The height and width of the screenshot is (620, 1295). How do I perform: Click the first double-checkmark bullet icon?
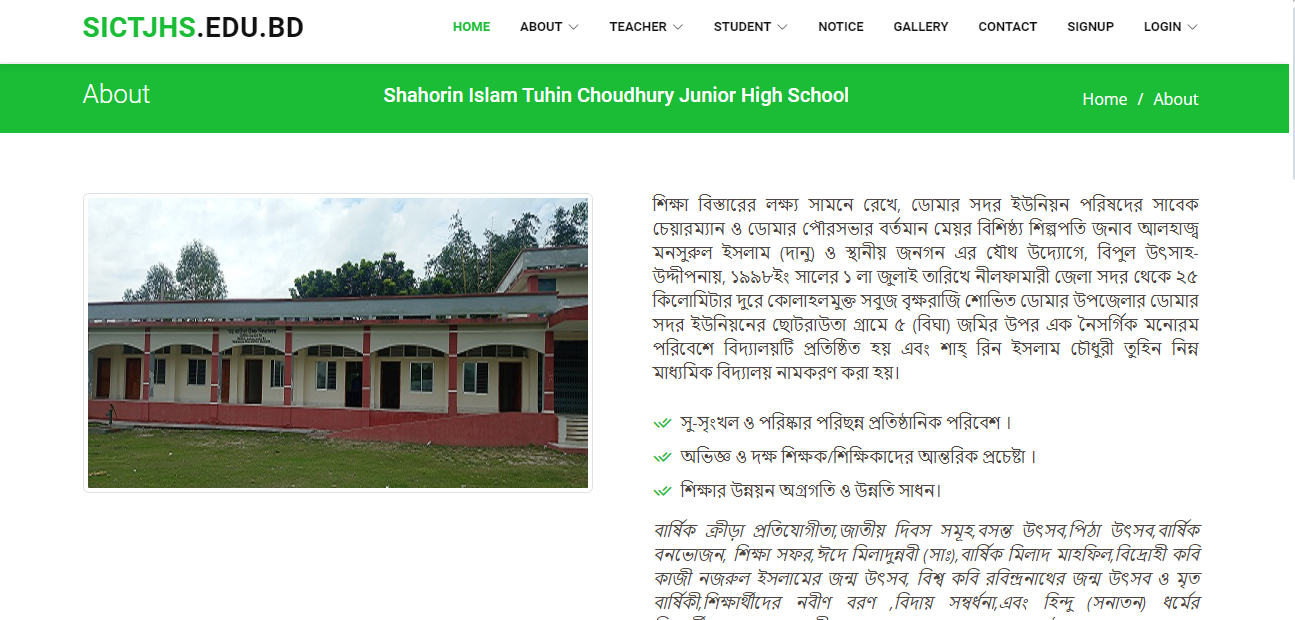click(x=661, y=423)
